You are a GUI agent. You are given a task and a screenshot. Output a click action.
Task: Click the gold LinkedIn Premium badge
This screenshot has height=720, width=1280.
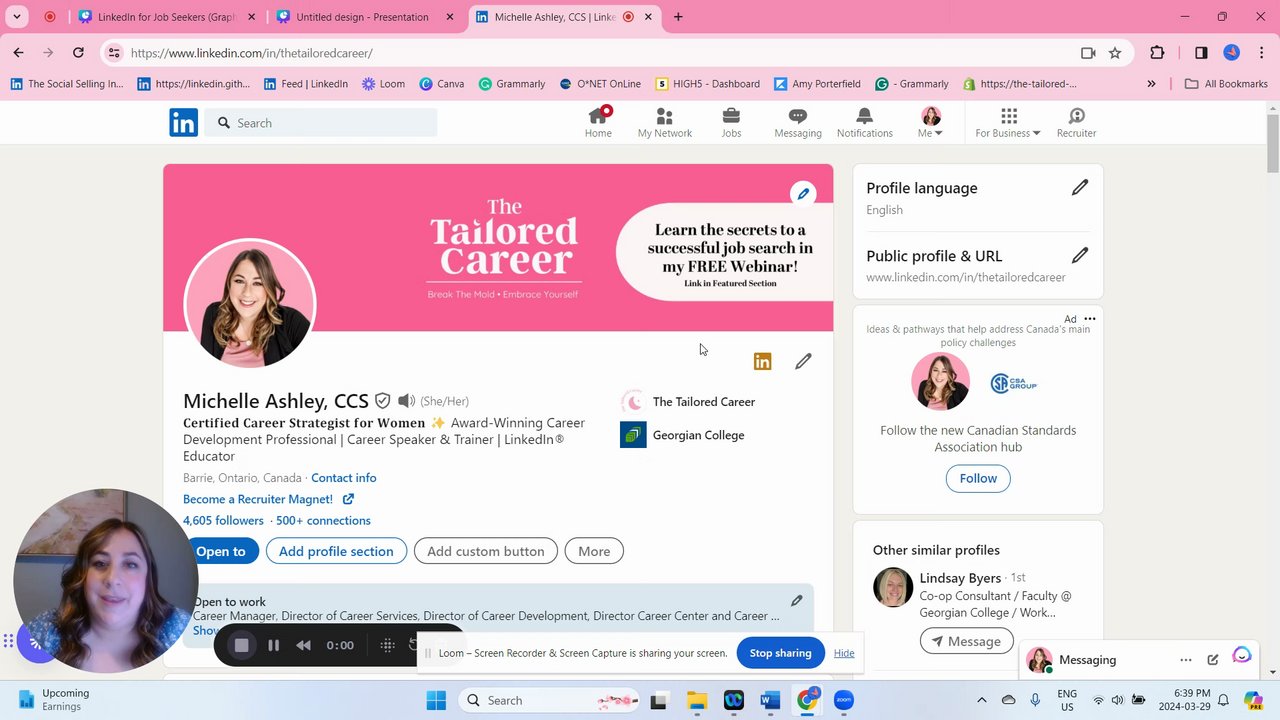[762, 362]
